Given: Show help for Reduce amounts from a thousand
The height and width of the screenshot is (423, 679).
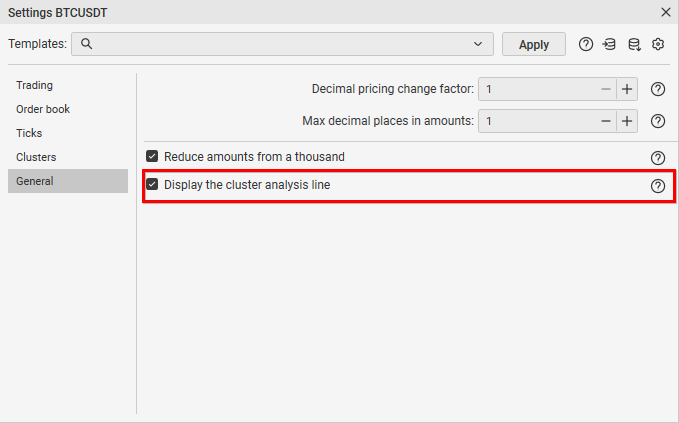Looking at the screenshot, I should coord(658,158).
